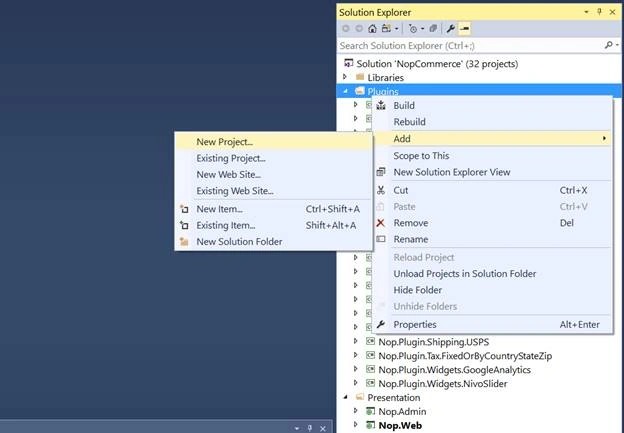Collapse the Presentation folder
The height and width of the screenshot is (433, 624).
pos(345,397)
